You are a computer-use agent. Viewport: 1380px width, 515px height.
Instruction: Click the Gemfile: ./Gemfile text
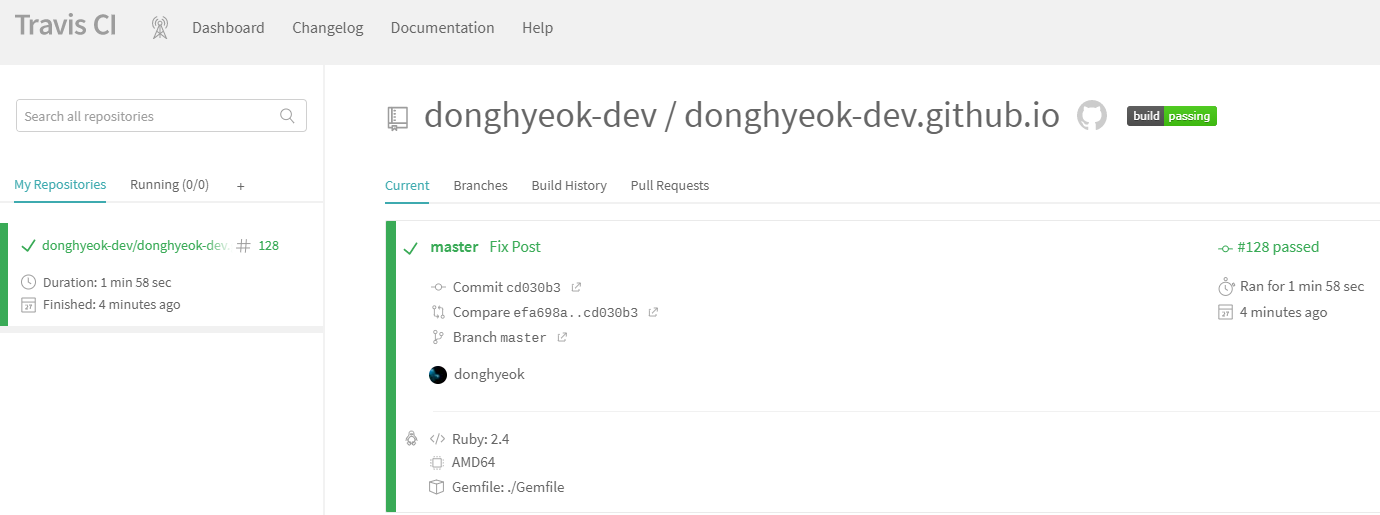click(508, 487)
